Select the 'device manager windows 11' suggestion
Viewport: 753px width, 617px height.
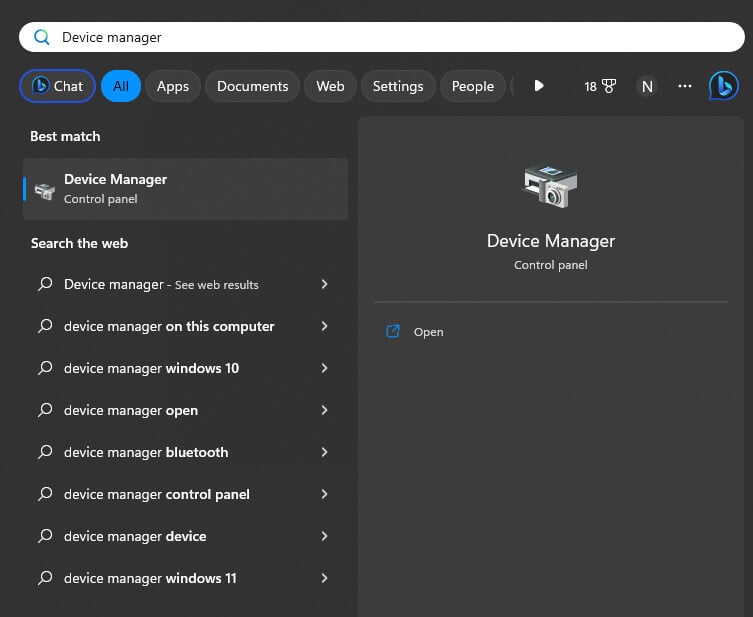[x=150, y=578]
